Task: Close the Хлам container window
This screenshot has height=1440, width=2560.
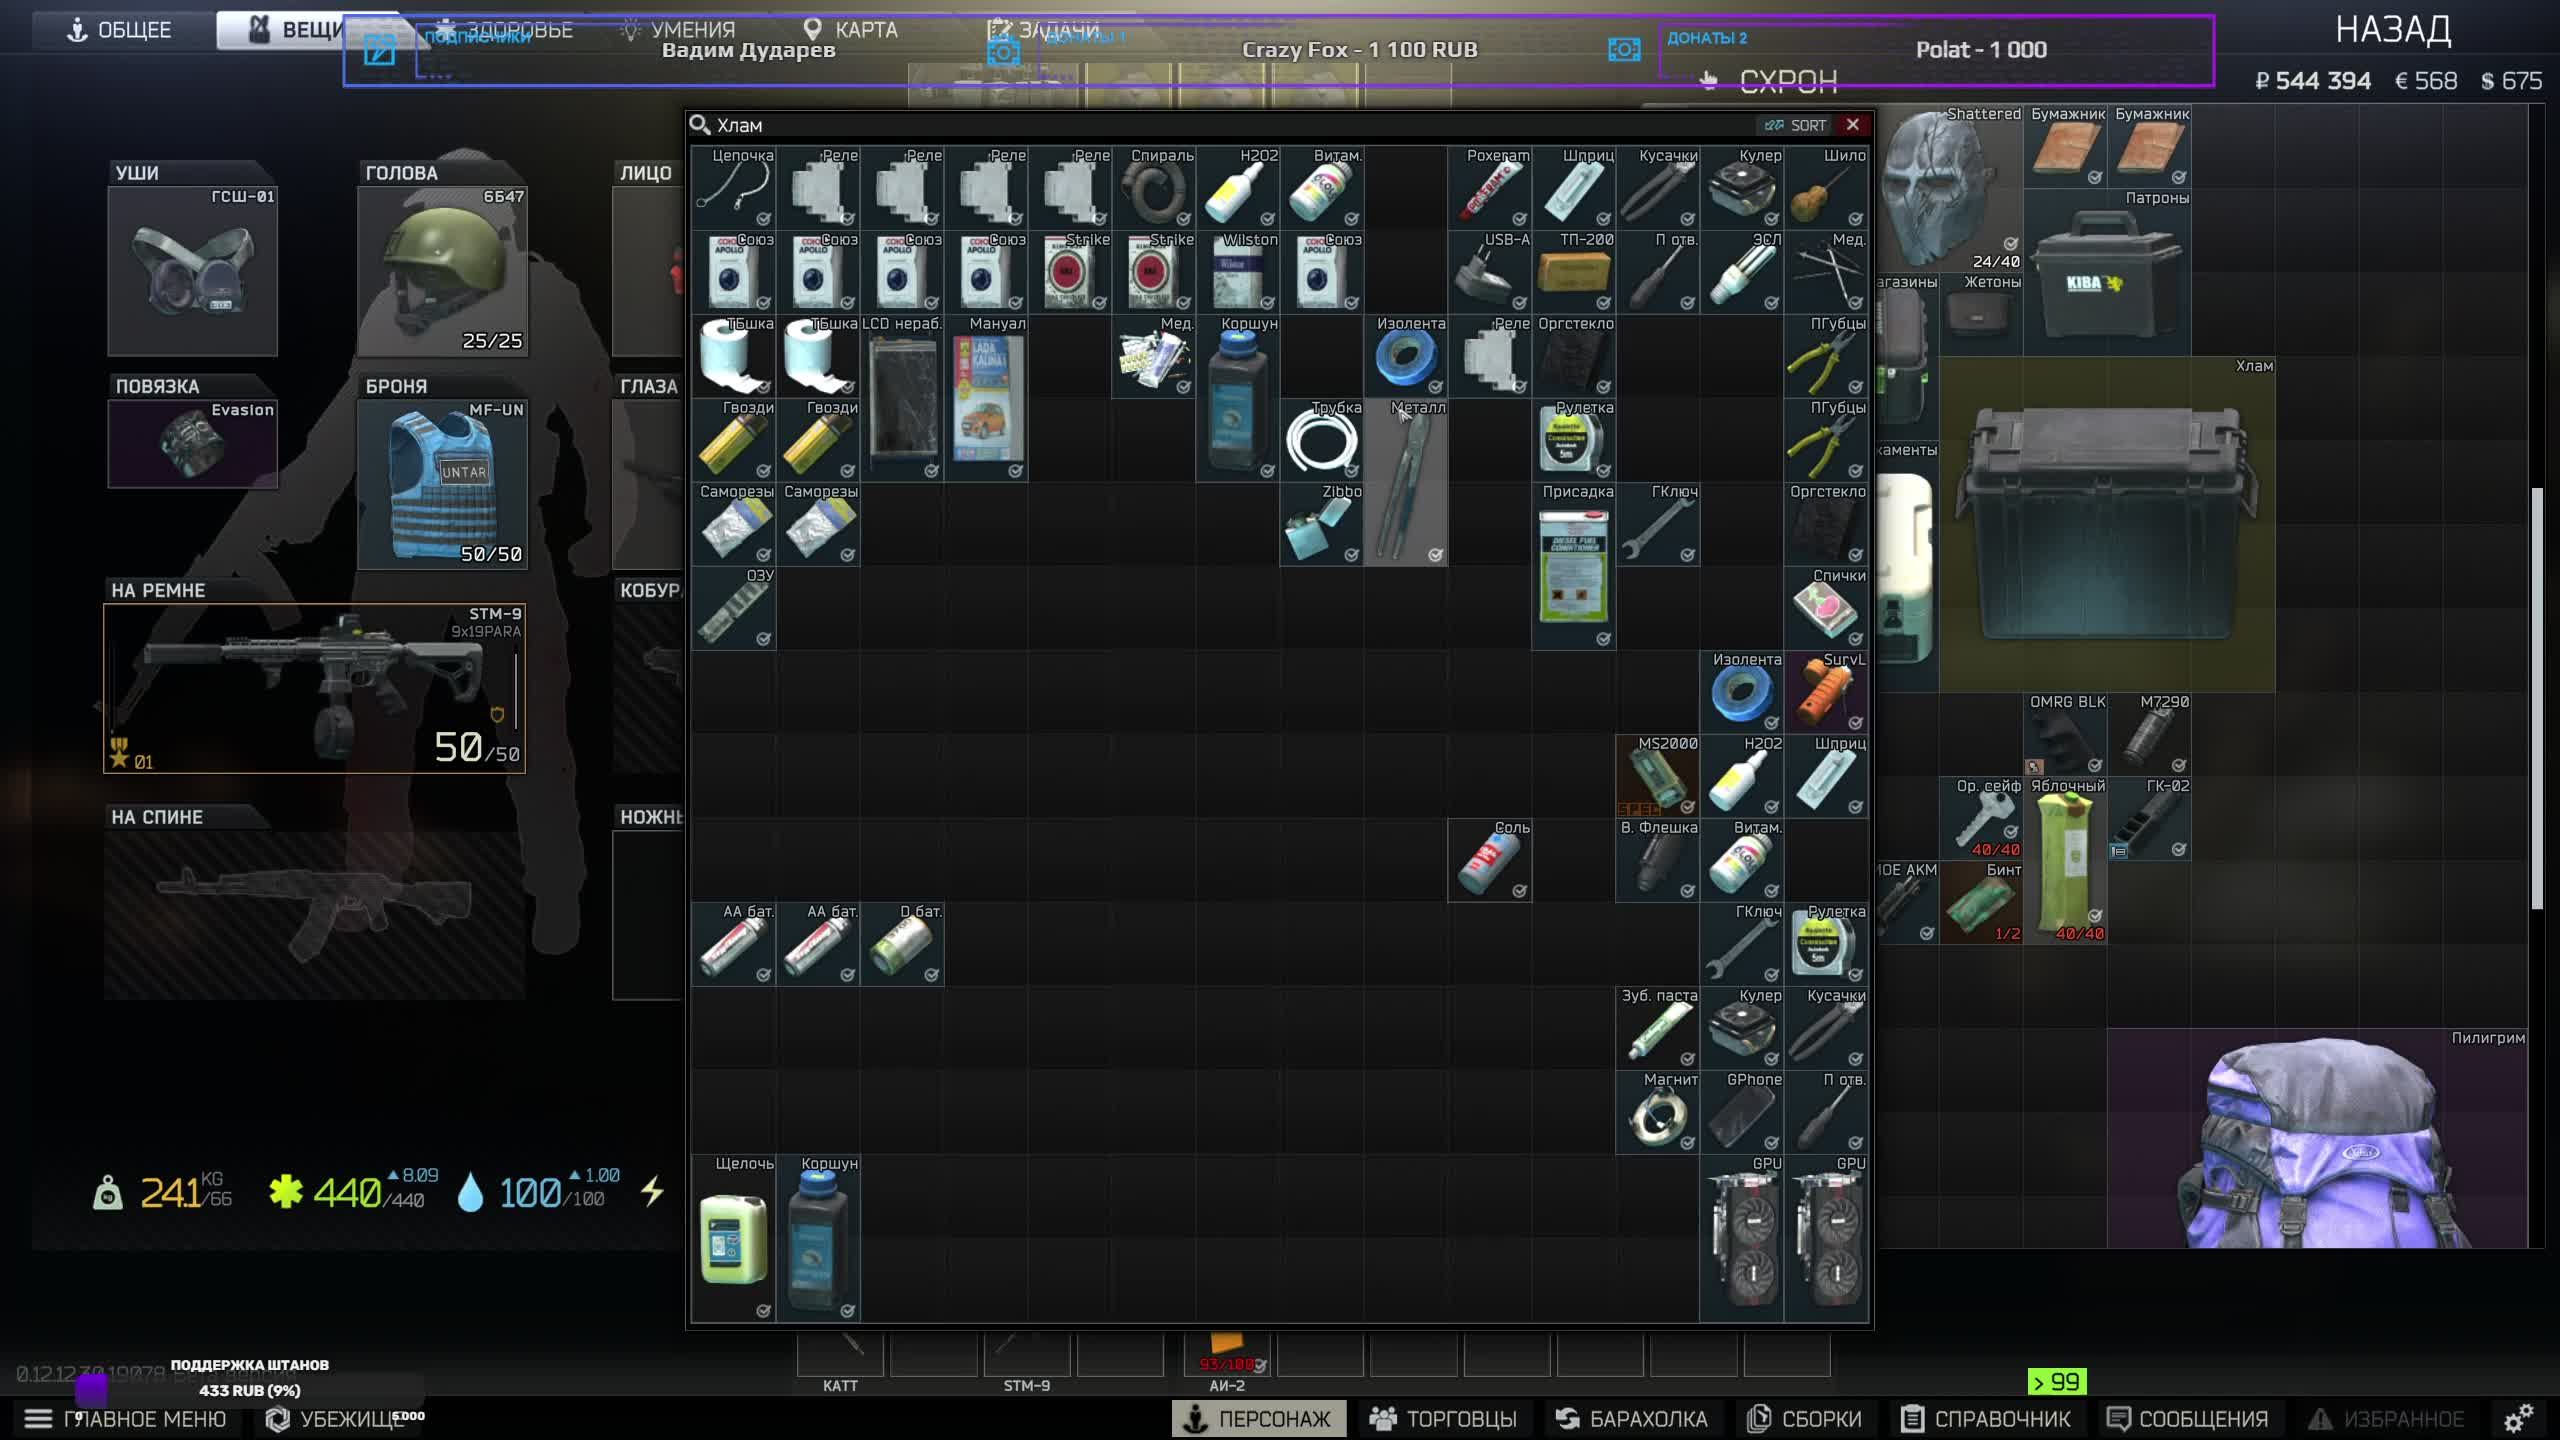Action: 1852,125
